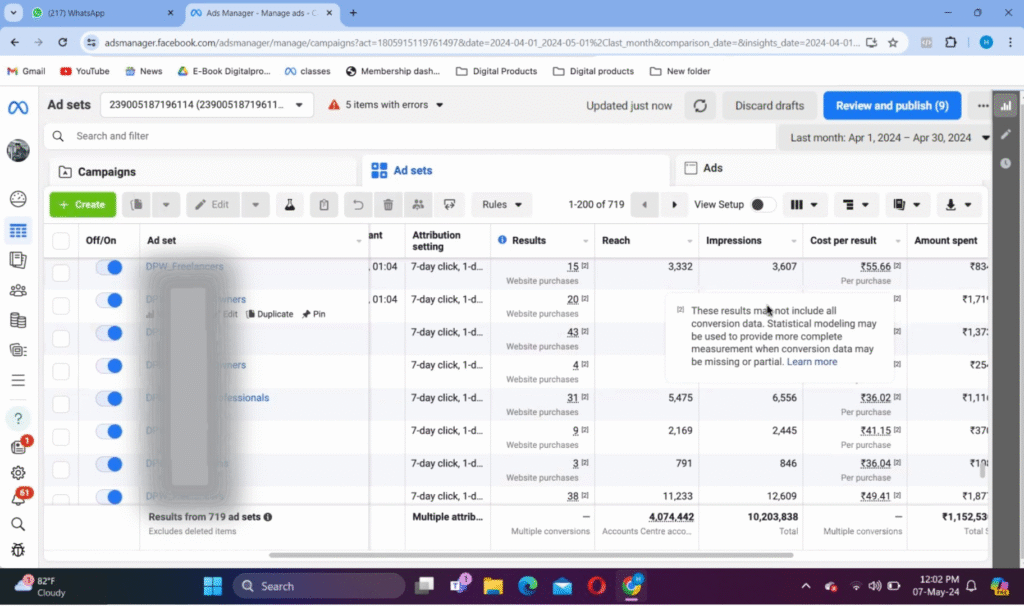Open the charts panel icon at right edge
1024x606 pixels.
point(1006,106)
